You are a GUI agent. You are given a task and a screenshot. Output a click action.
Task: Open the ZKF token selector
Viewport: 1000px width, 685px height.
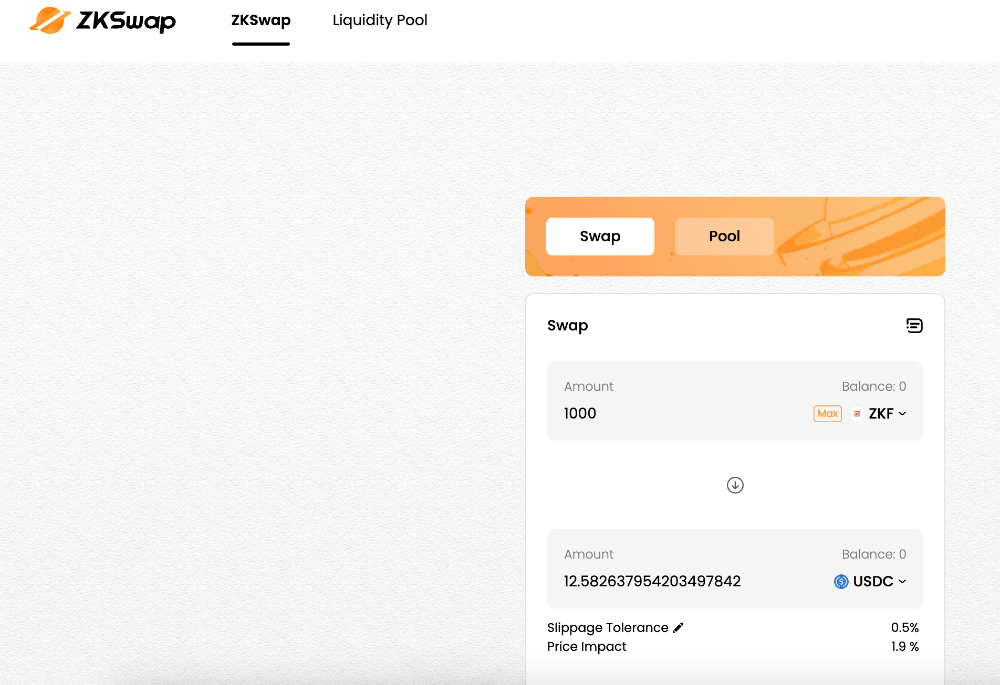(x=879, y=414)
